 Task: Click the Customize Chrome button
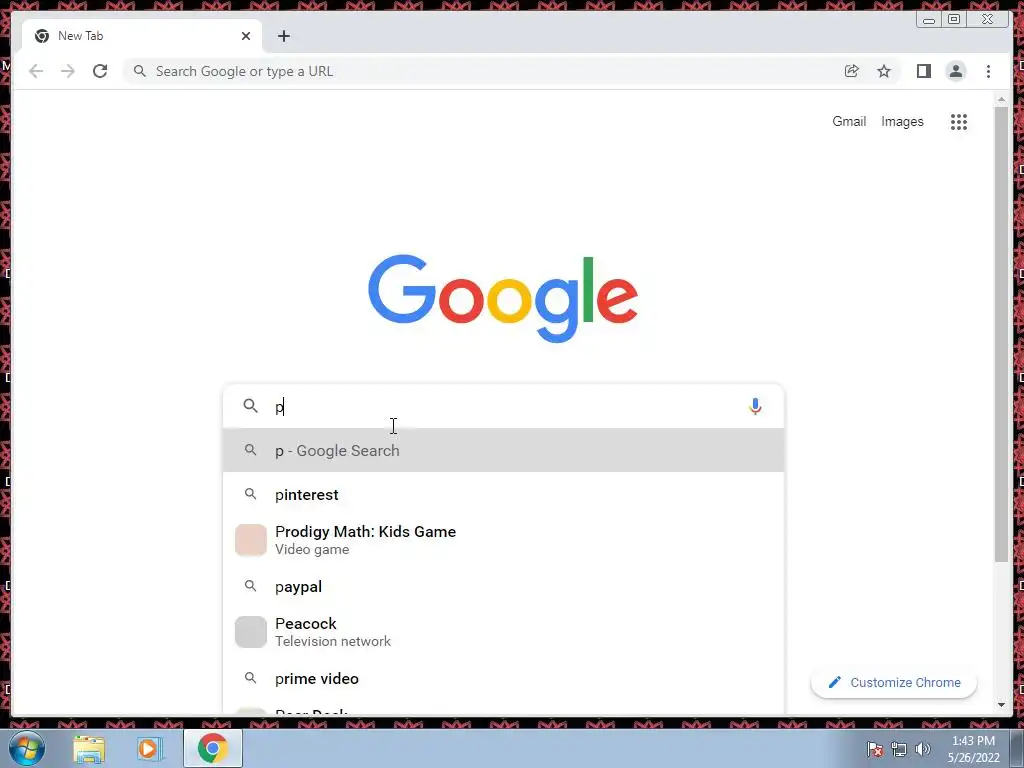(893, 682)
